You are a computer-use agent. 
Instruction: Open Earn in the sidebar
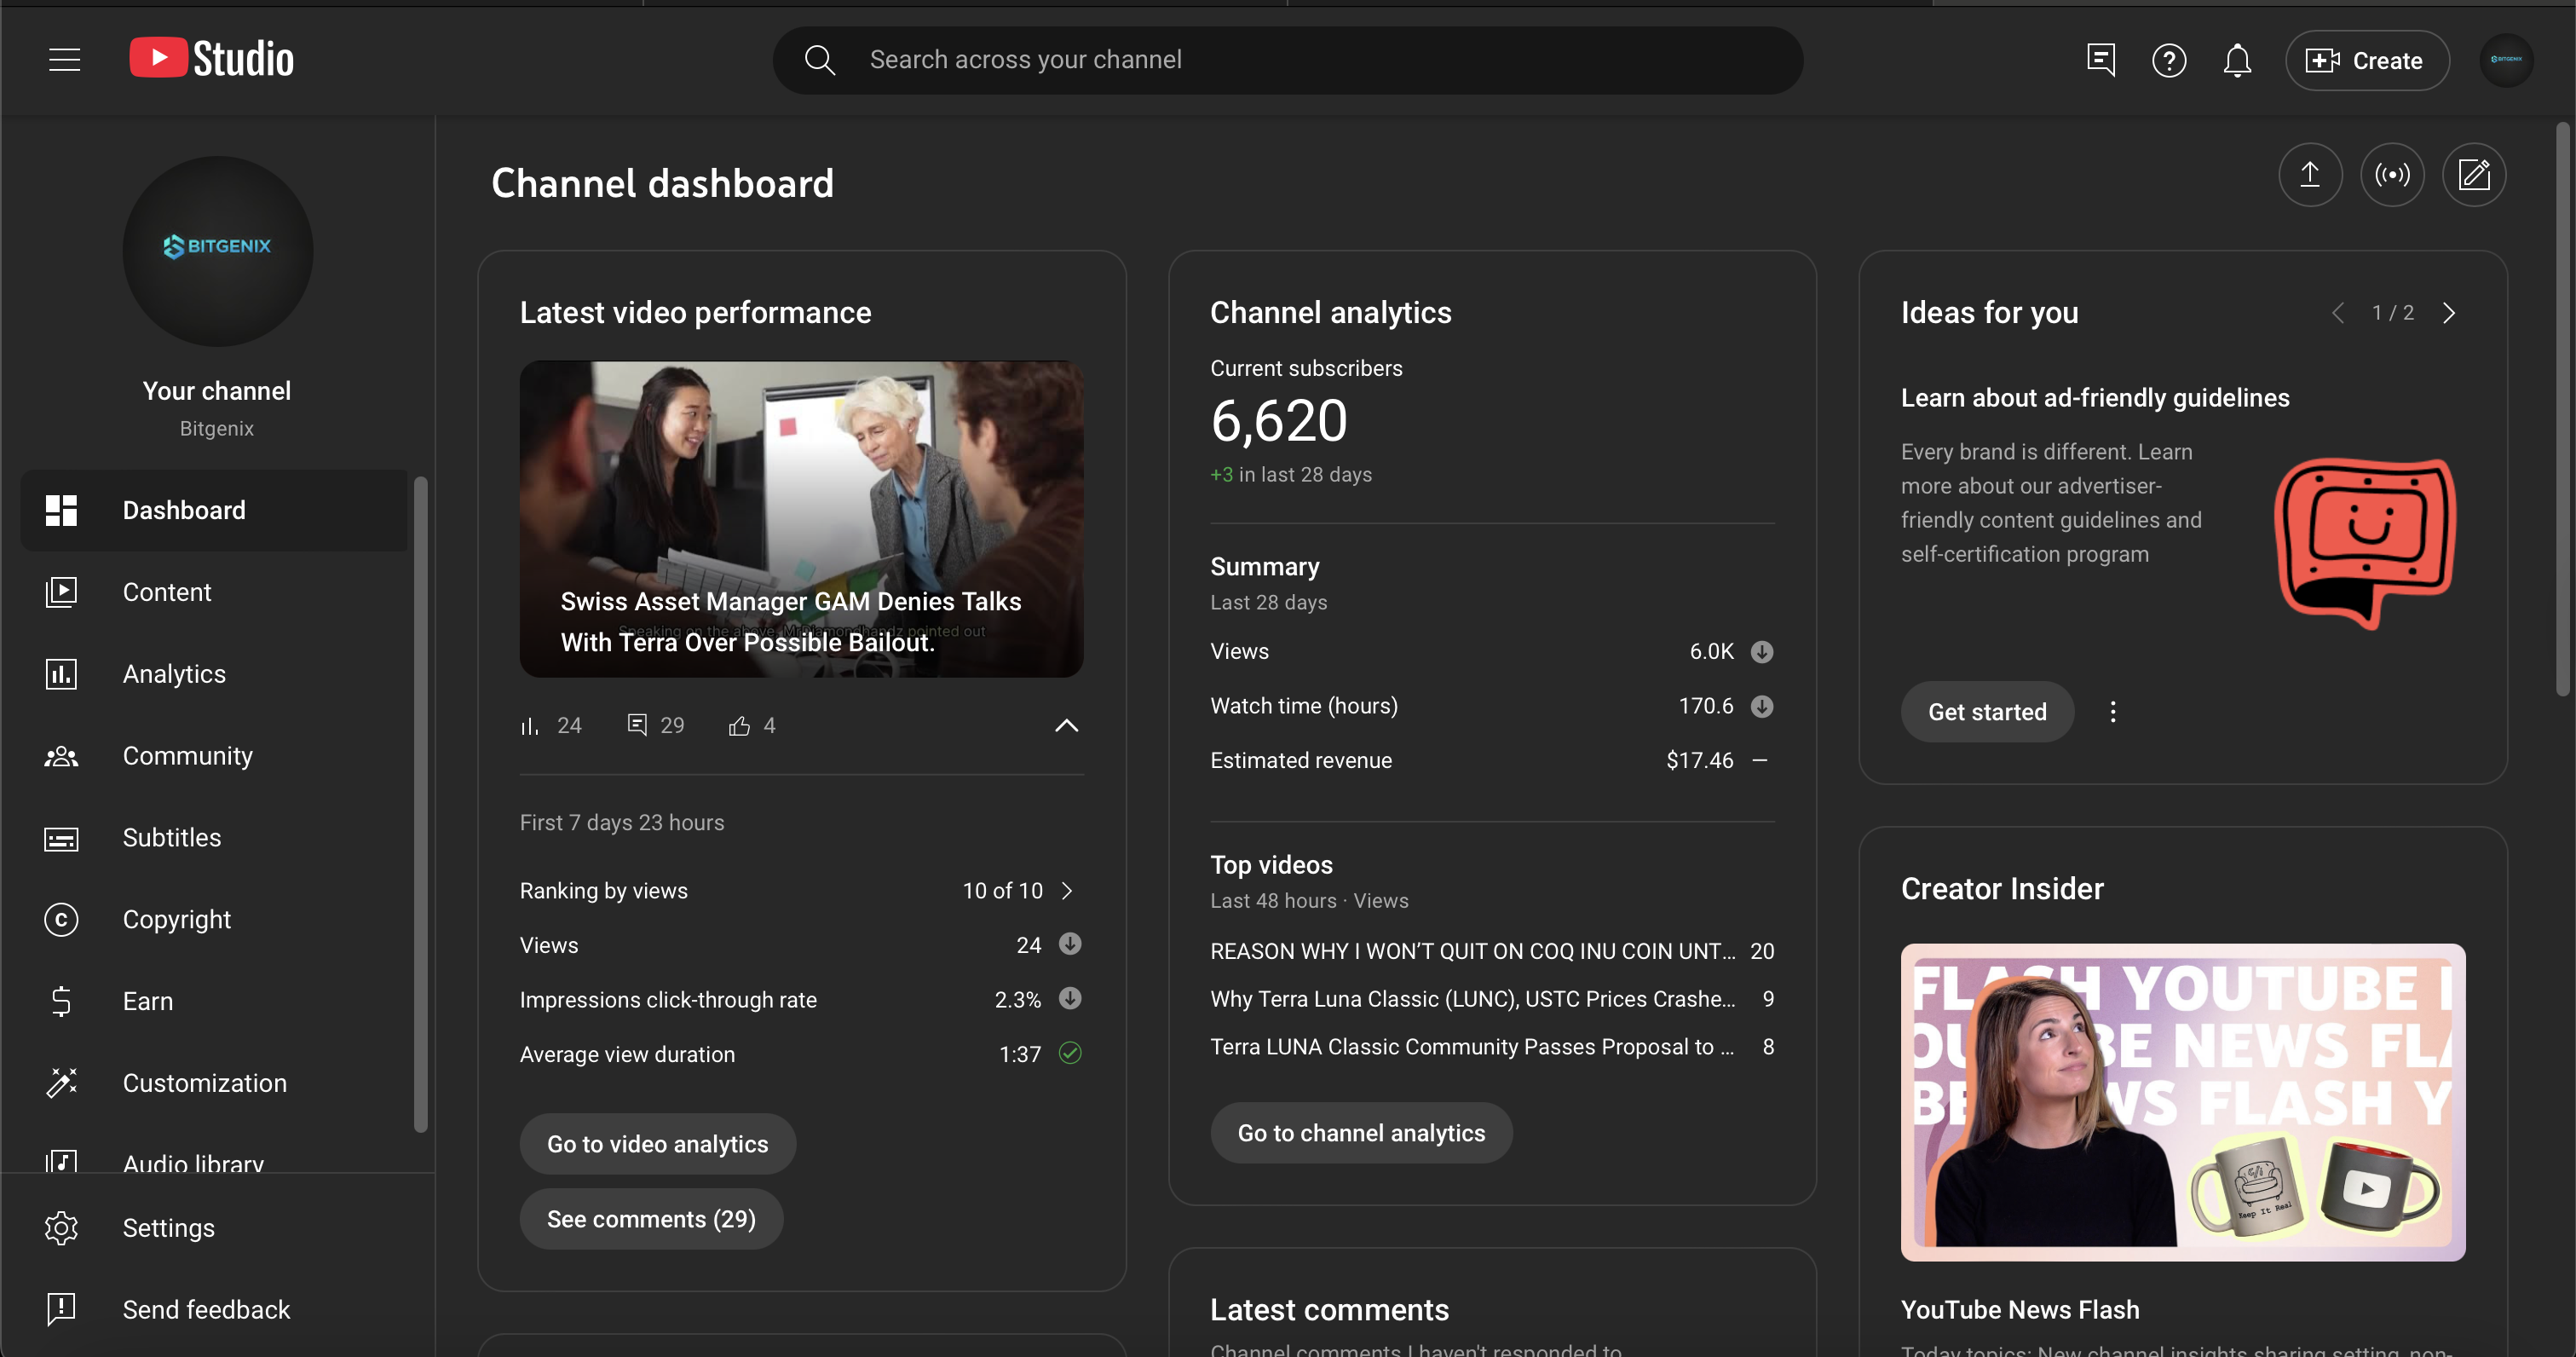pos(214,1001)
